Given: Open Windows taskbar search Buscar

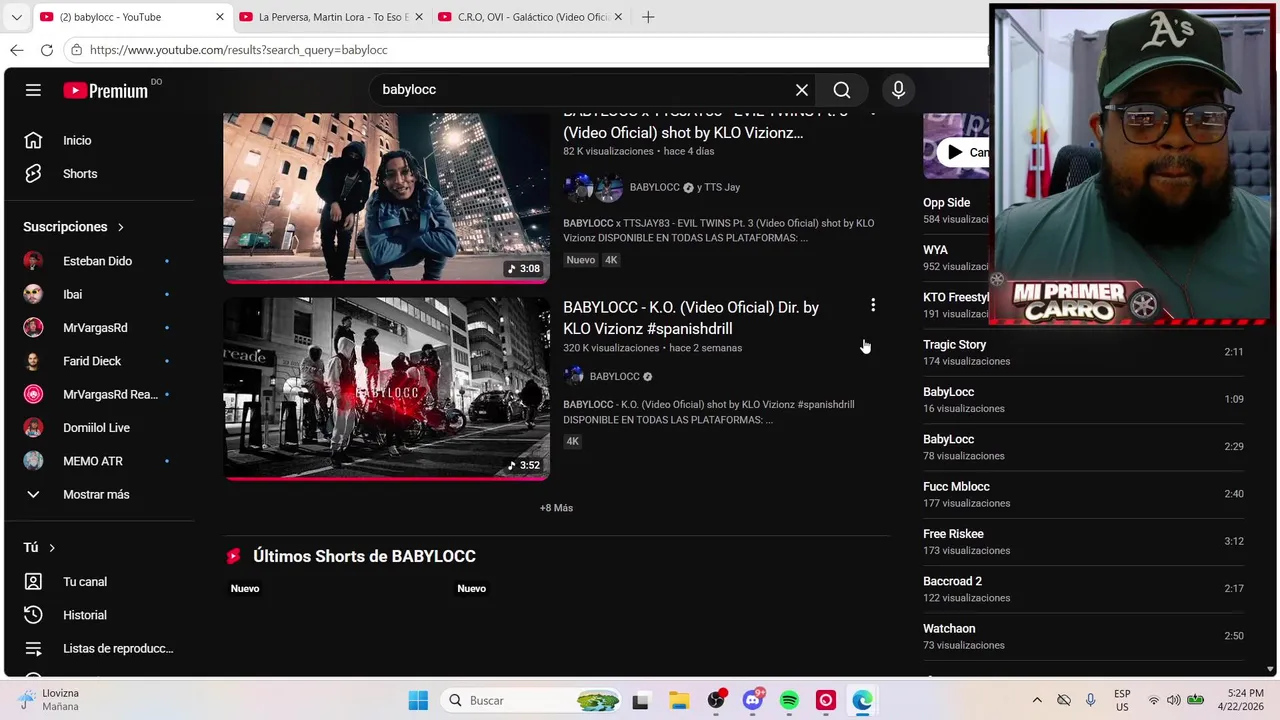Looking at the screenshot, I should pyautogui.click(x=530, y=701).
